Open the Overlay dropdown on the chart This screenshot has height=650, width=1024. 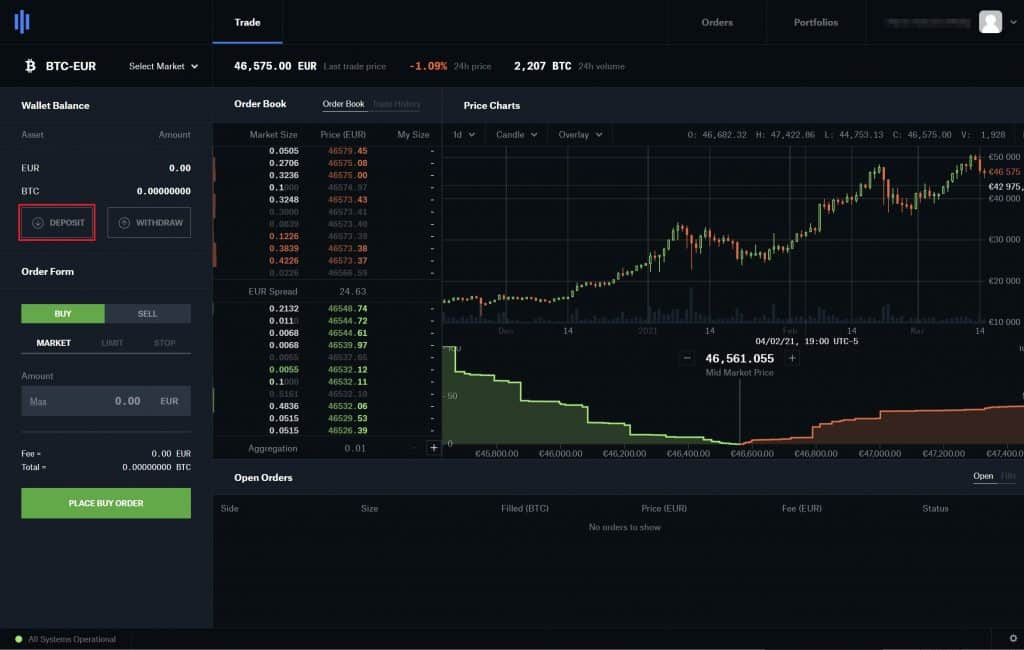click(580, 134)
